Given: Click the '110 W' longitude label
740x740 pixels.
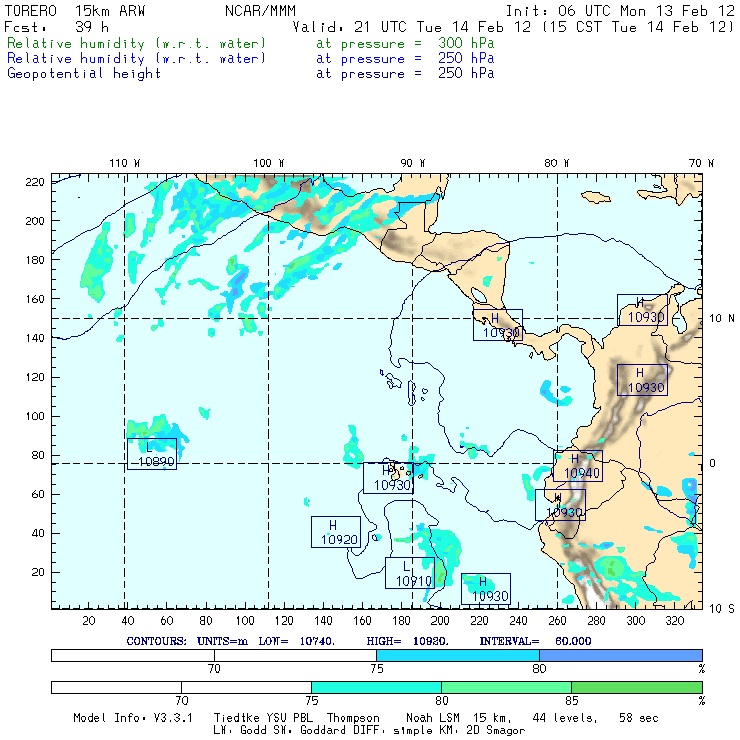Looking at the screenshot, I should [x=125, y=163].
